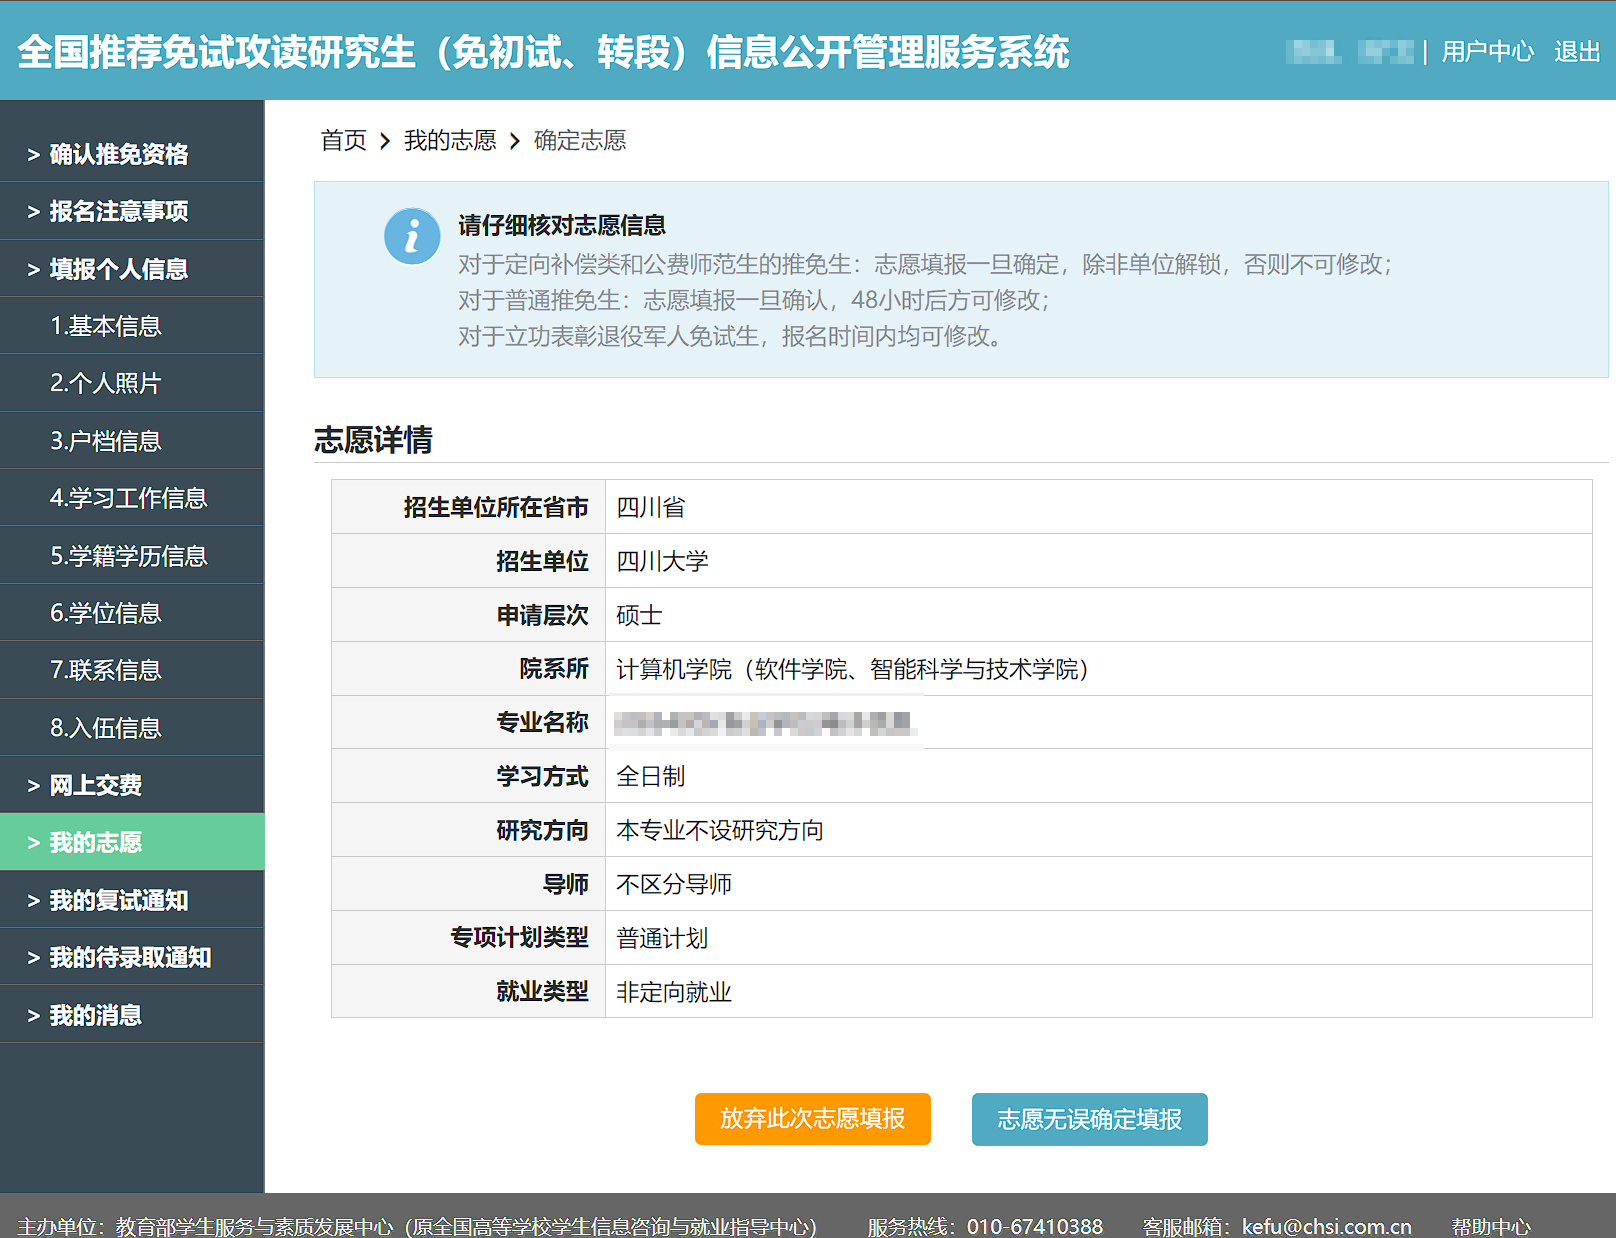The image size is (1616, 1238).
Task: Select 3.户档信息 in sidebar
Action: point(132,441)
